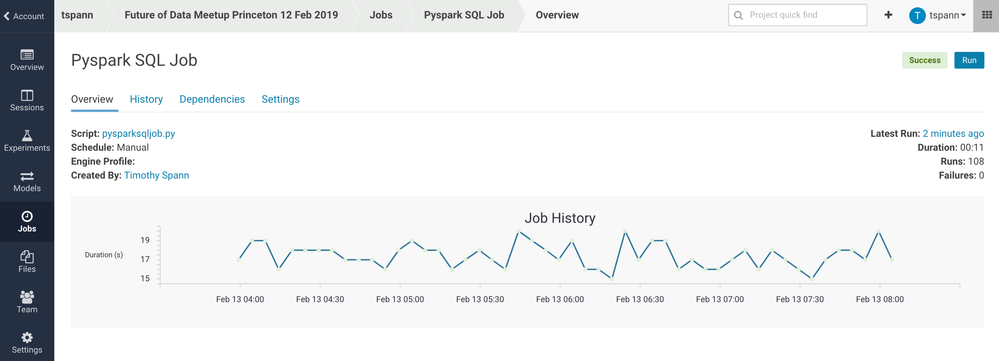Click the search magnifier icon
The height and width of the screenshot is (361, 999).
click(x=738, y=15)
